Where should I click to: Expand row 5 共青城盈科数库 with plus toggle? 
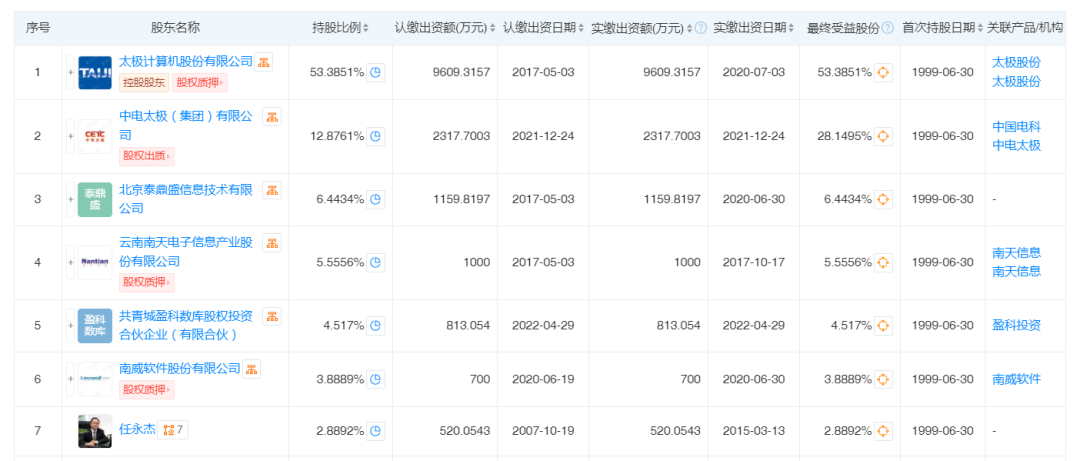pyautogui.click(x=70, y=326)
